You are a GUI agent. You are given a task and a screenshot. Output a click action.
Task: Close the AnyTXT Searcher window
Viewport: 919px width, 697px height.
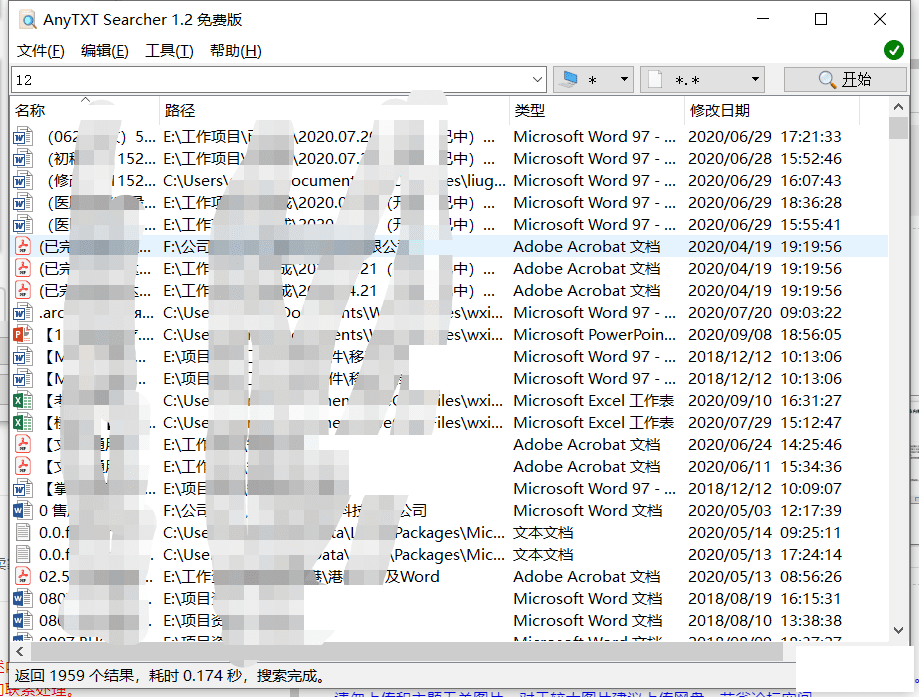tap(880, 19)
